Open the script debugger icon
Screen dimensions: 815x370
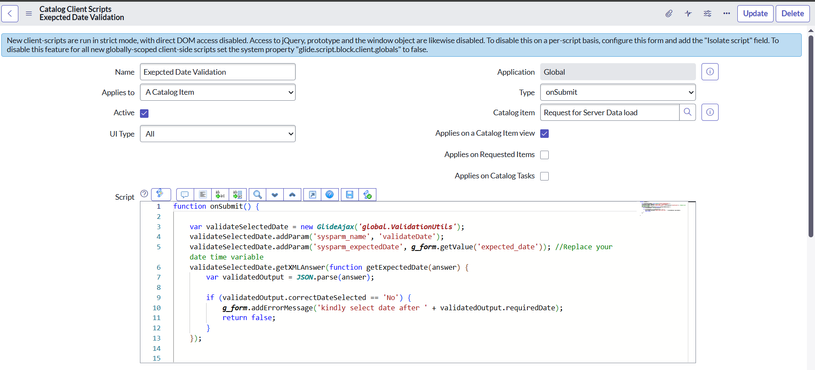(x=367, y=194)
